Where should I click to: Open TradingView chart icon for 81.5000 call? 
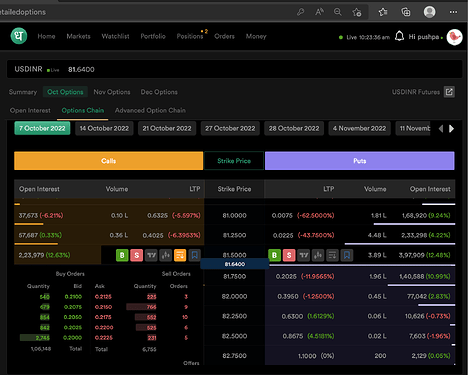(151, 255)
